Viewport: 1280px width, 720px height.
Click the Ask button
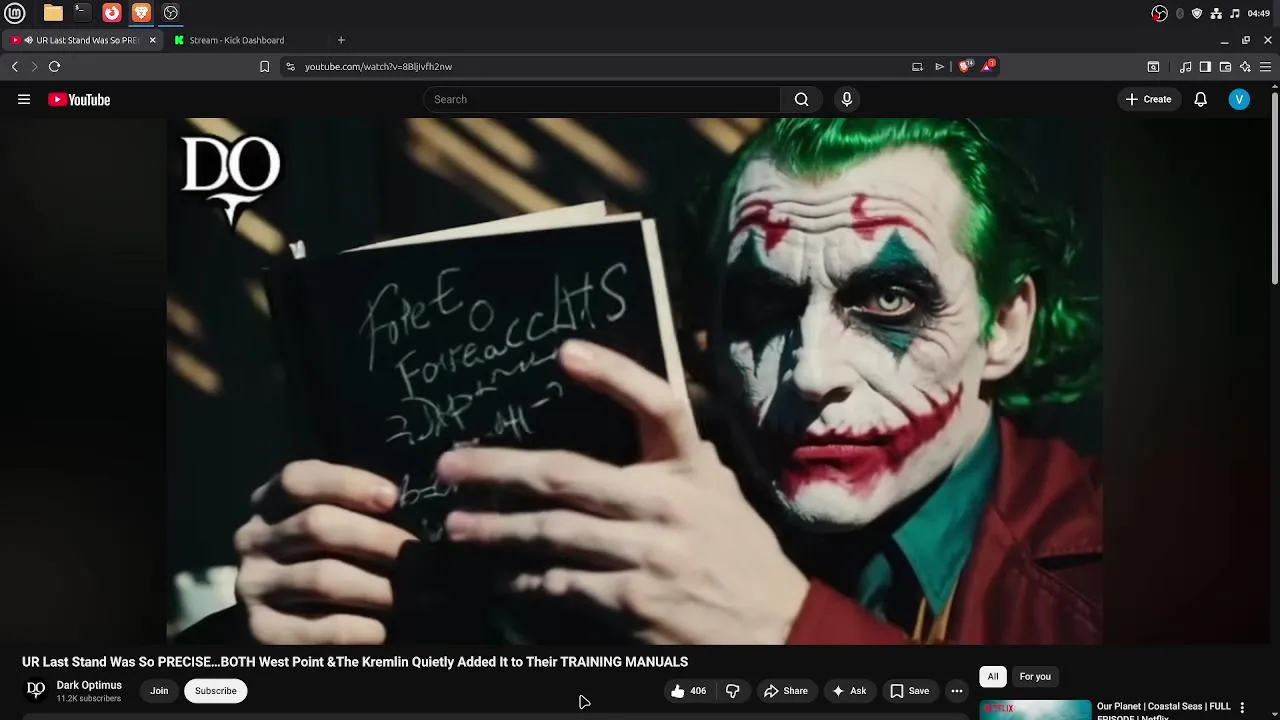848,691
